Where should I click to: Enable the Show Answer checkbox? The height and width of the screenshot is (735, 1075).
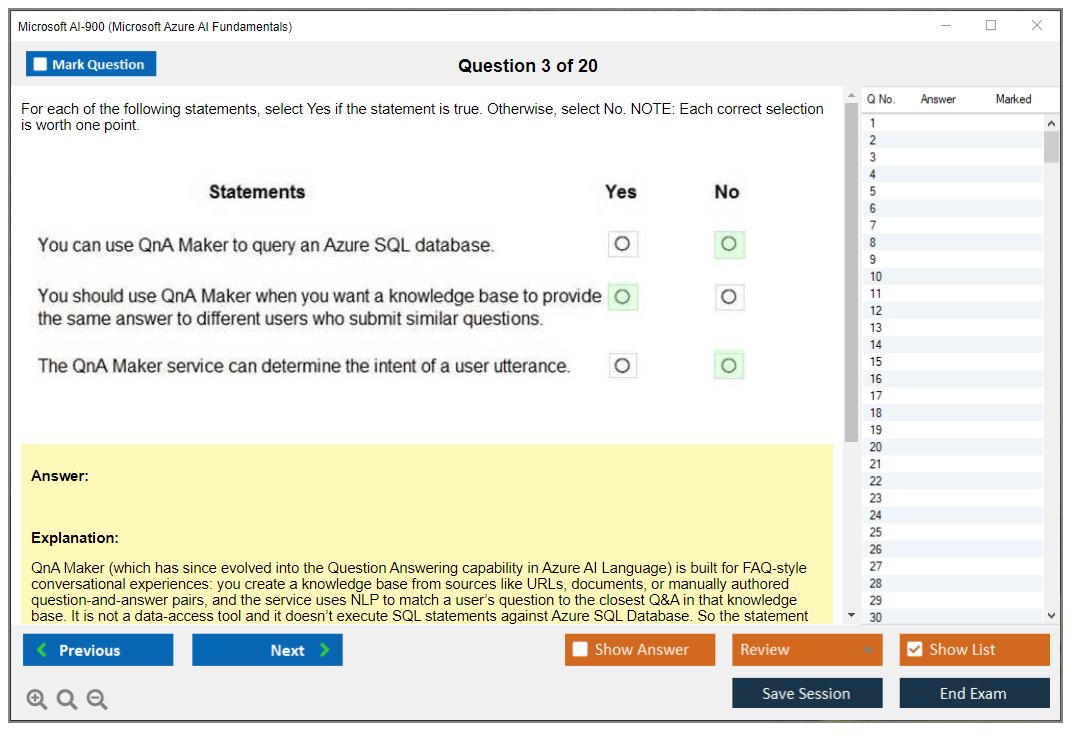coord(579,649)
